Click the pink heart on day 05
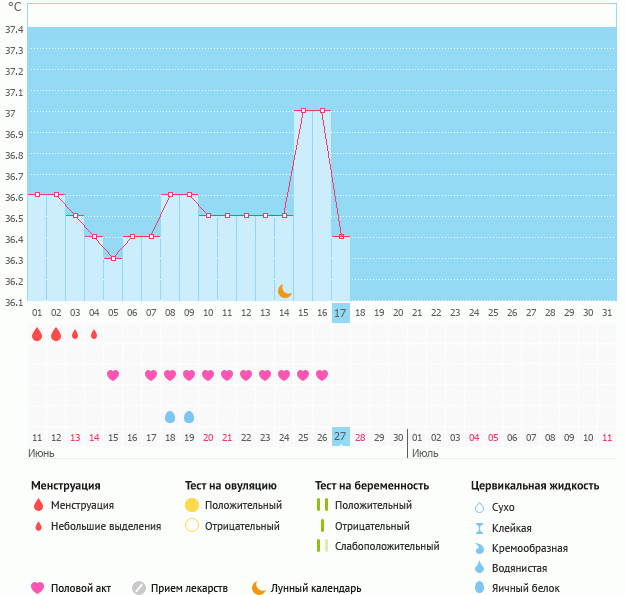This screenshot has height=595, width=626. click(113, 375)
